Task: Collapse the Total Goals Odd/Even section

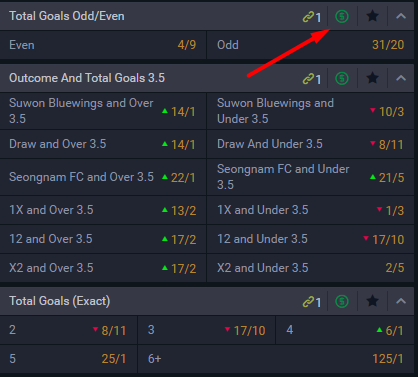Action: (x=401, y=16)
